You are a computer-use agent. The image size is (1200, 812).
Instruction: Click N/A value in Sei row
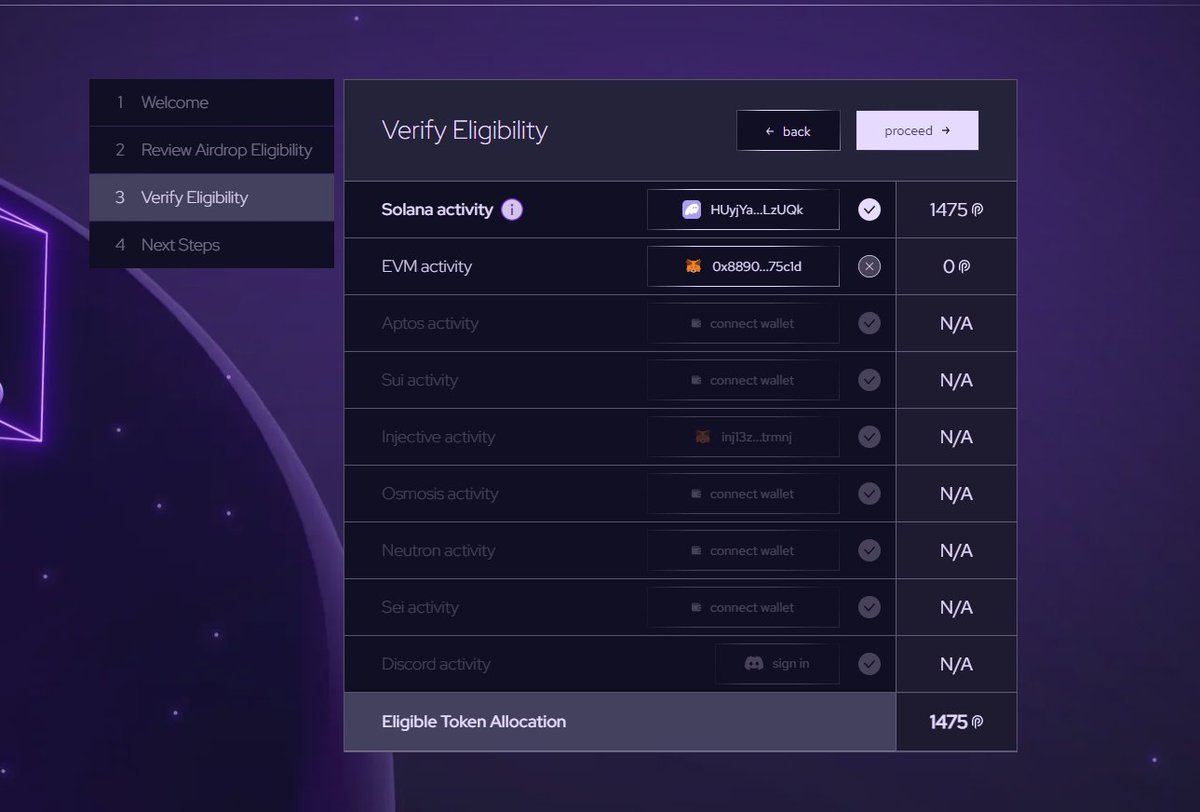(x=956, y=607)
